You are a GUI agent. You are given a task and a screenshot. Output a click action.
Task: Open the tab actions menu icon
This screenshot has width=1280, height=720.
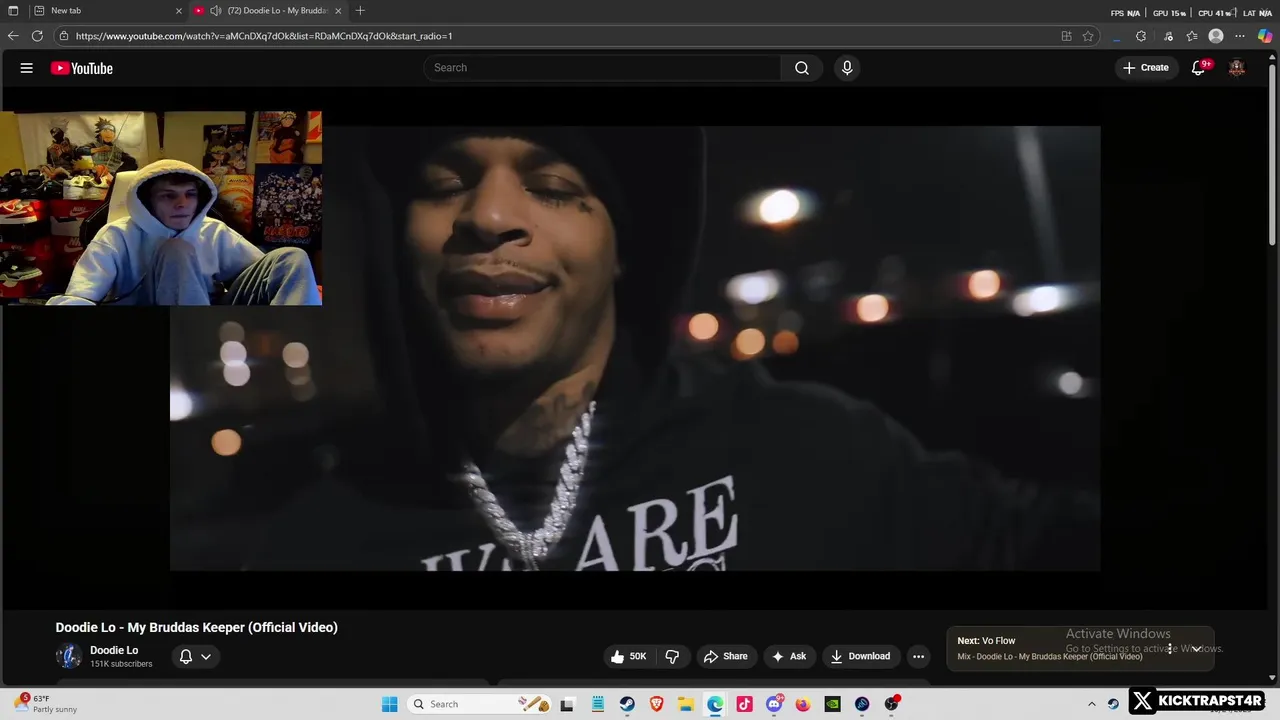point(13,11)
